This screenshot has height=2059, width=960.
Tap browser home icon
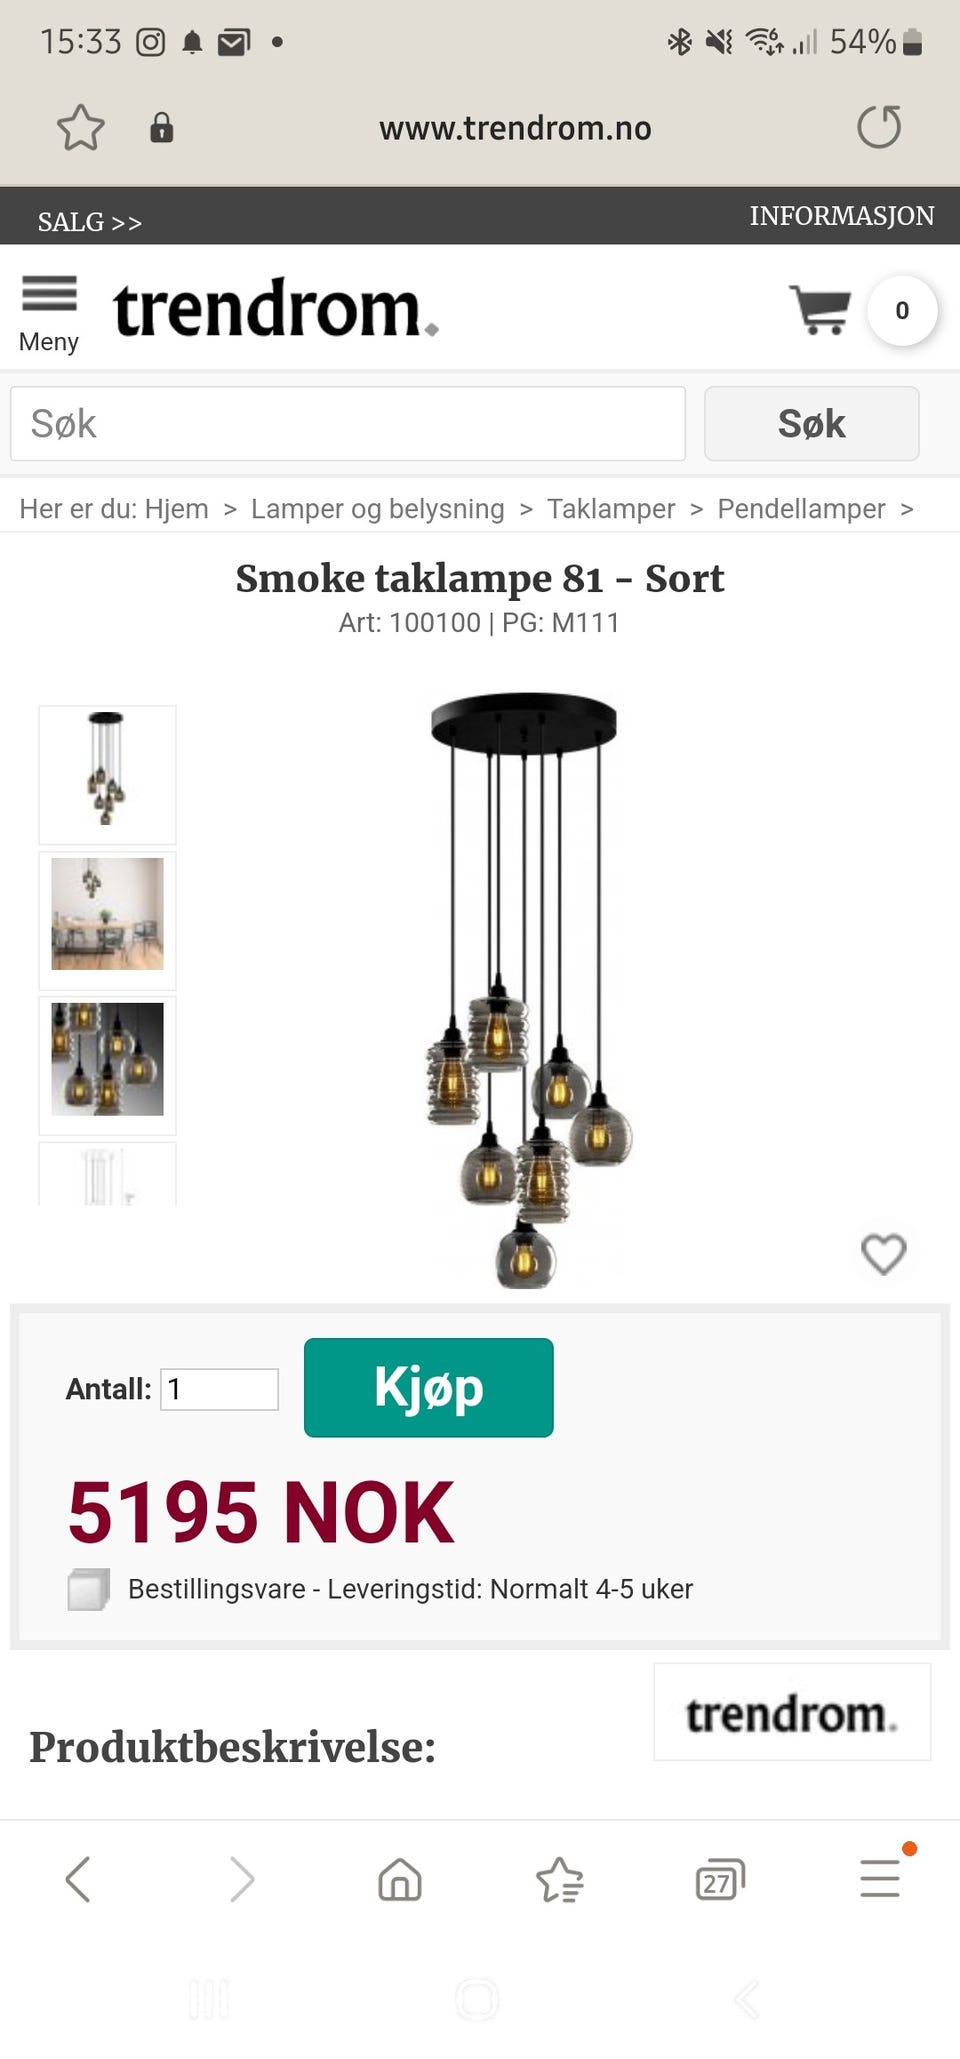tap(400, 1879)
